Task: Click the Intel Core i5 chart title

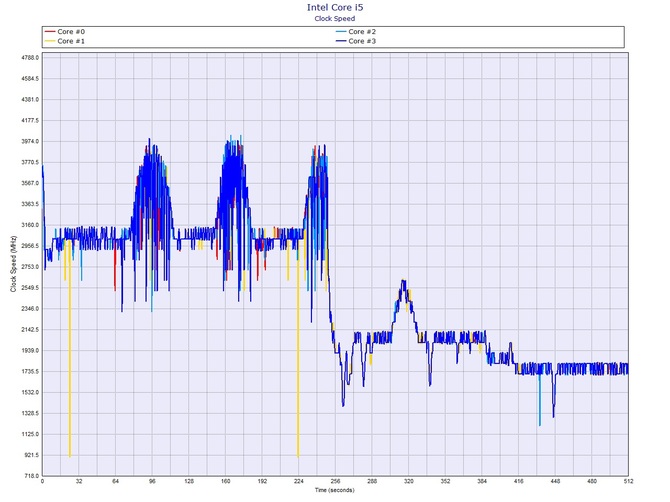Action: (x=335, y=7)
